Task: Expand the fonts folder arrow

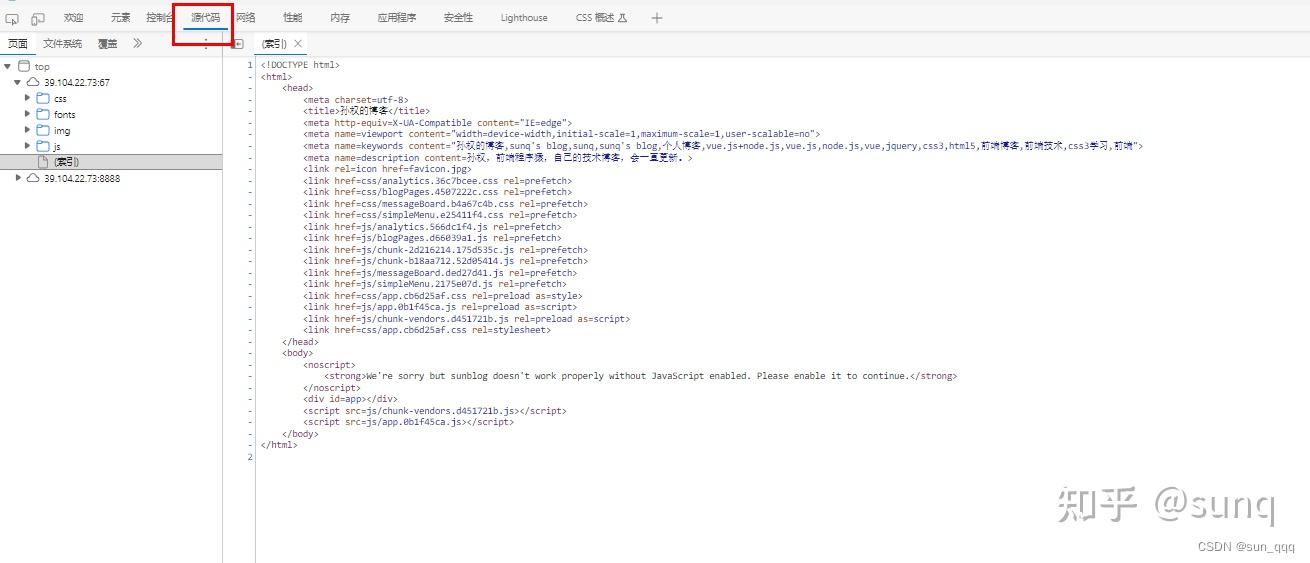Action: pos(28,114)
